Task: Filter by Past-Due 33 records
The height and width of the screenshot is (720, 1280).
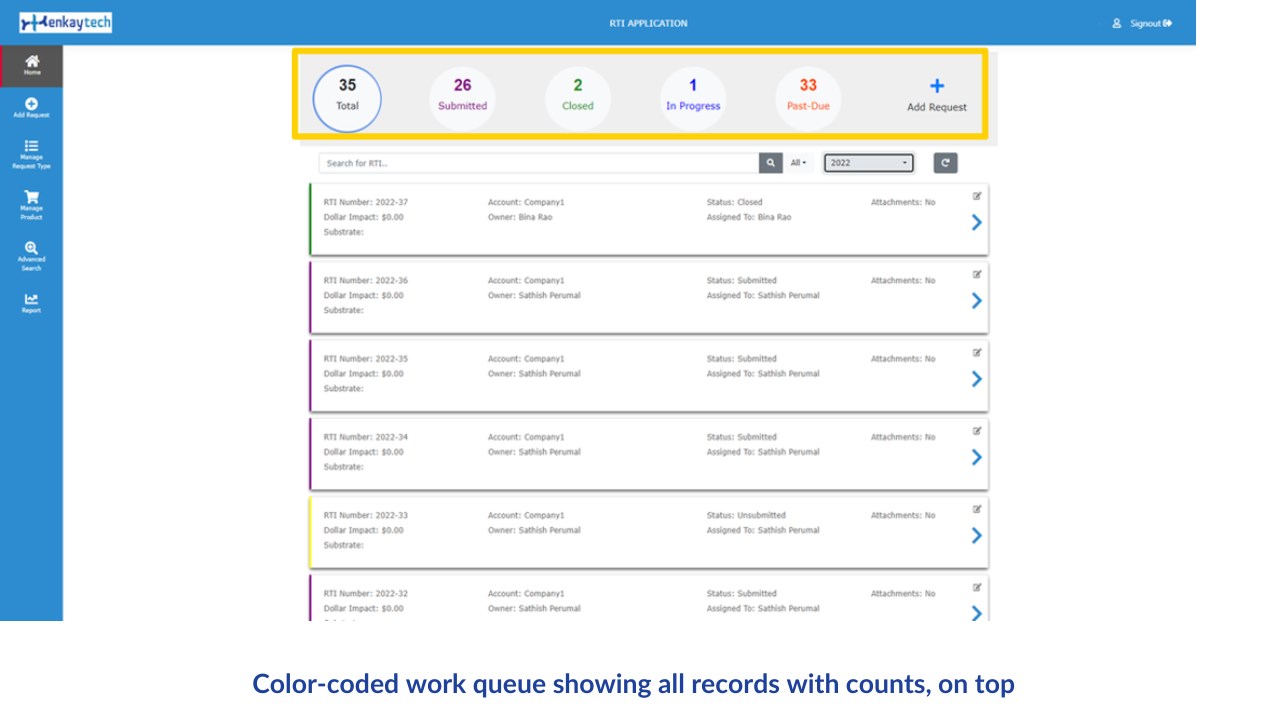Action: point(808,98)
